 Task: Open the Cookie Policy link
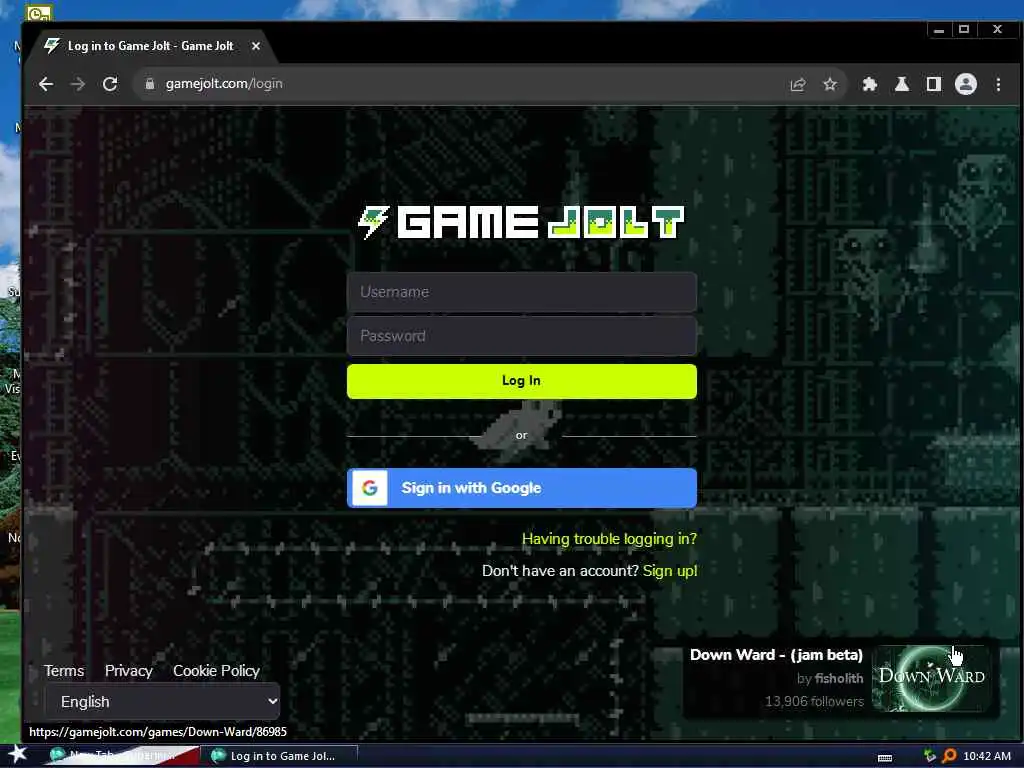pyautogui.click(x=216, y=671)
